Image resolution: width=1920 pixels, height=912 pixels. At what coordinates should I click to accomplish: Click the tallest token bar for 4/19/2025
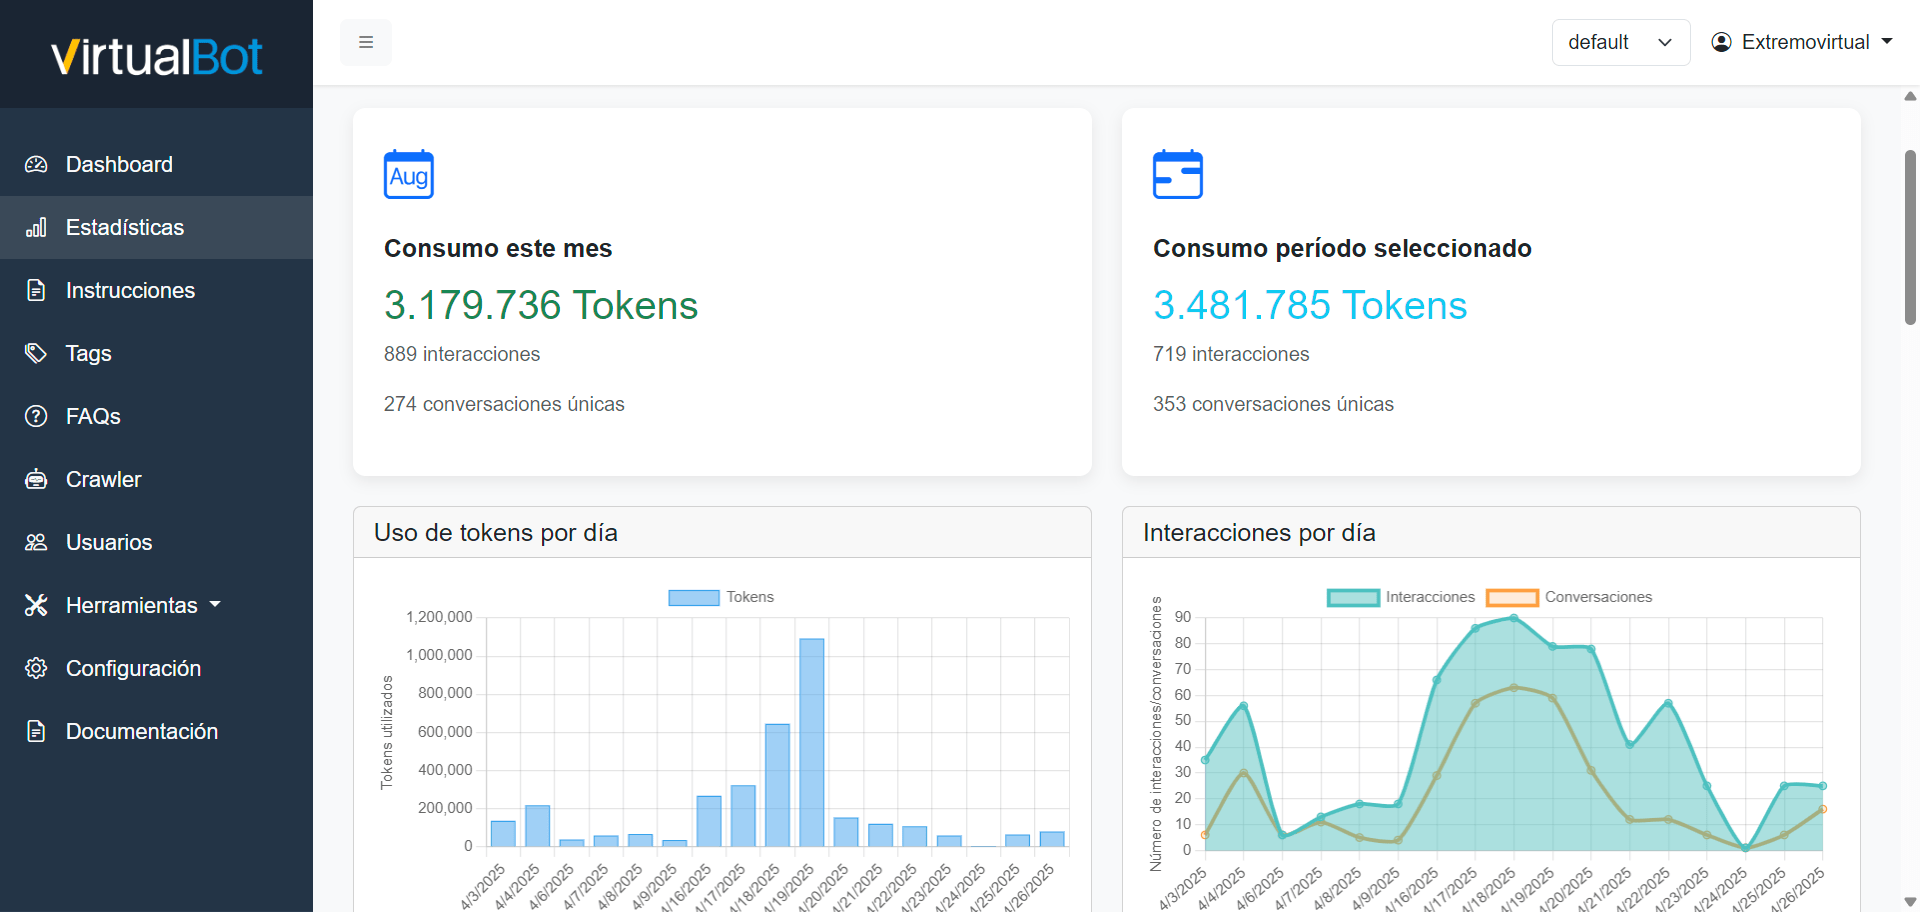812,743
